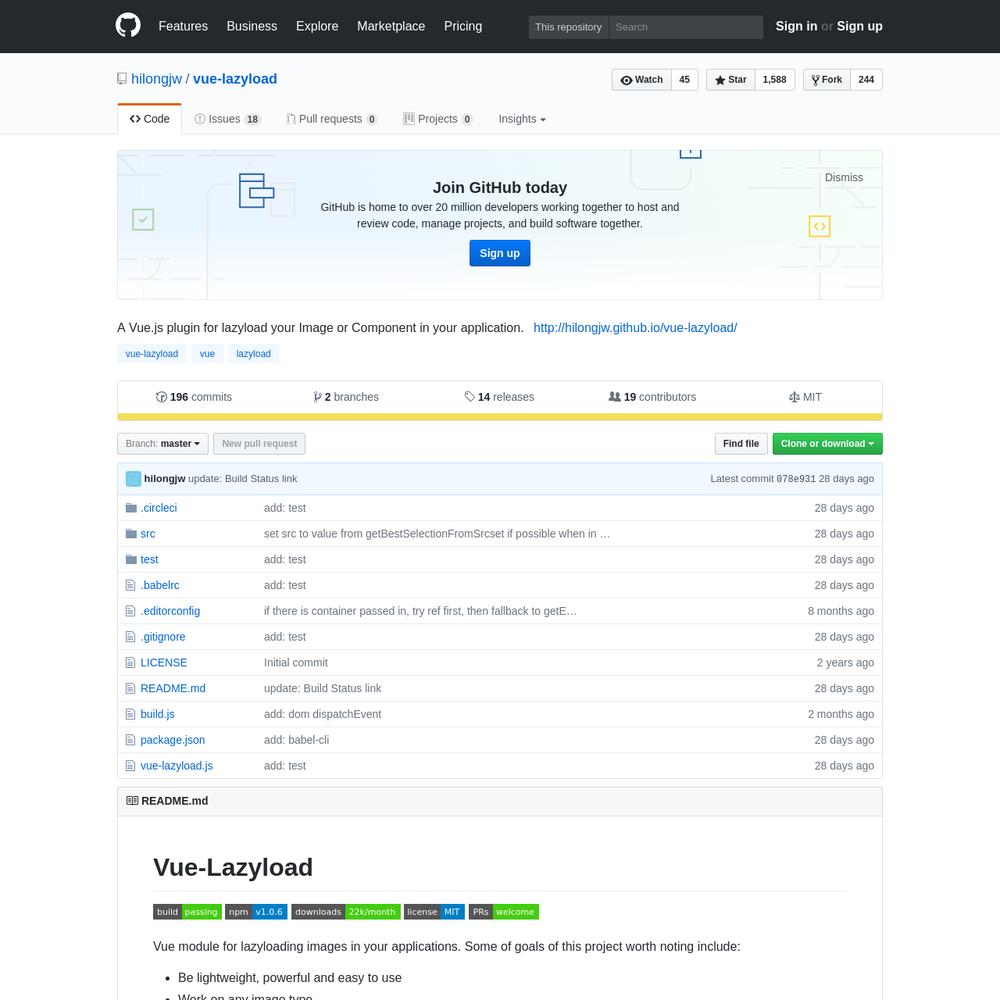
Task: Open Explore in top navigation
Action: (x=317, y=26)
